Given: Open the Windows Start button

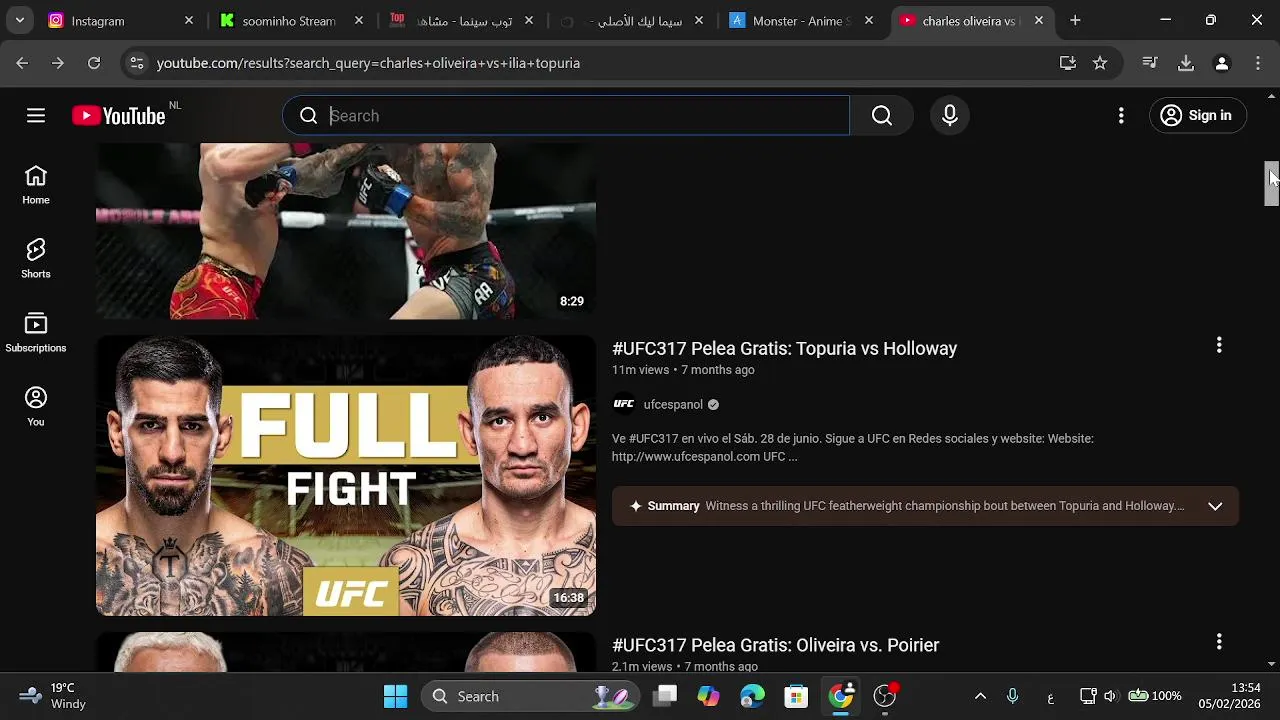Looking at the screenshot, I should click(x=396, y=696).
